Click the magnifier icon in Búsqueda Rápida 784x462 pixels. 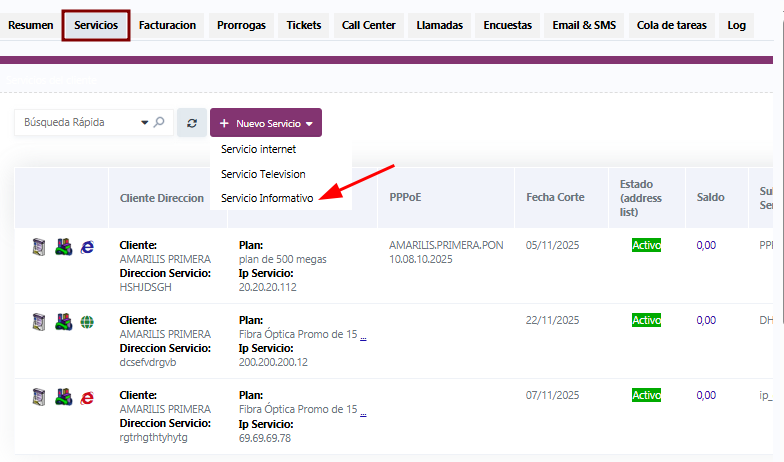[159, 123]
